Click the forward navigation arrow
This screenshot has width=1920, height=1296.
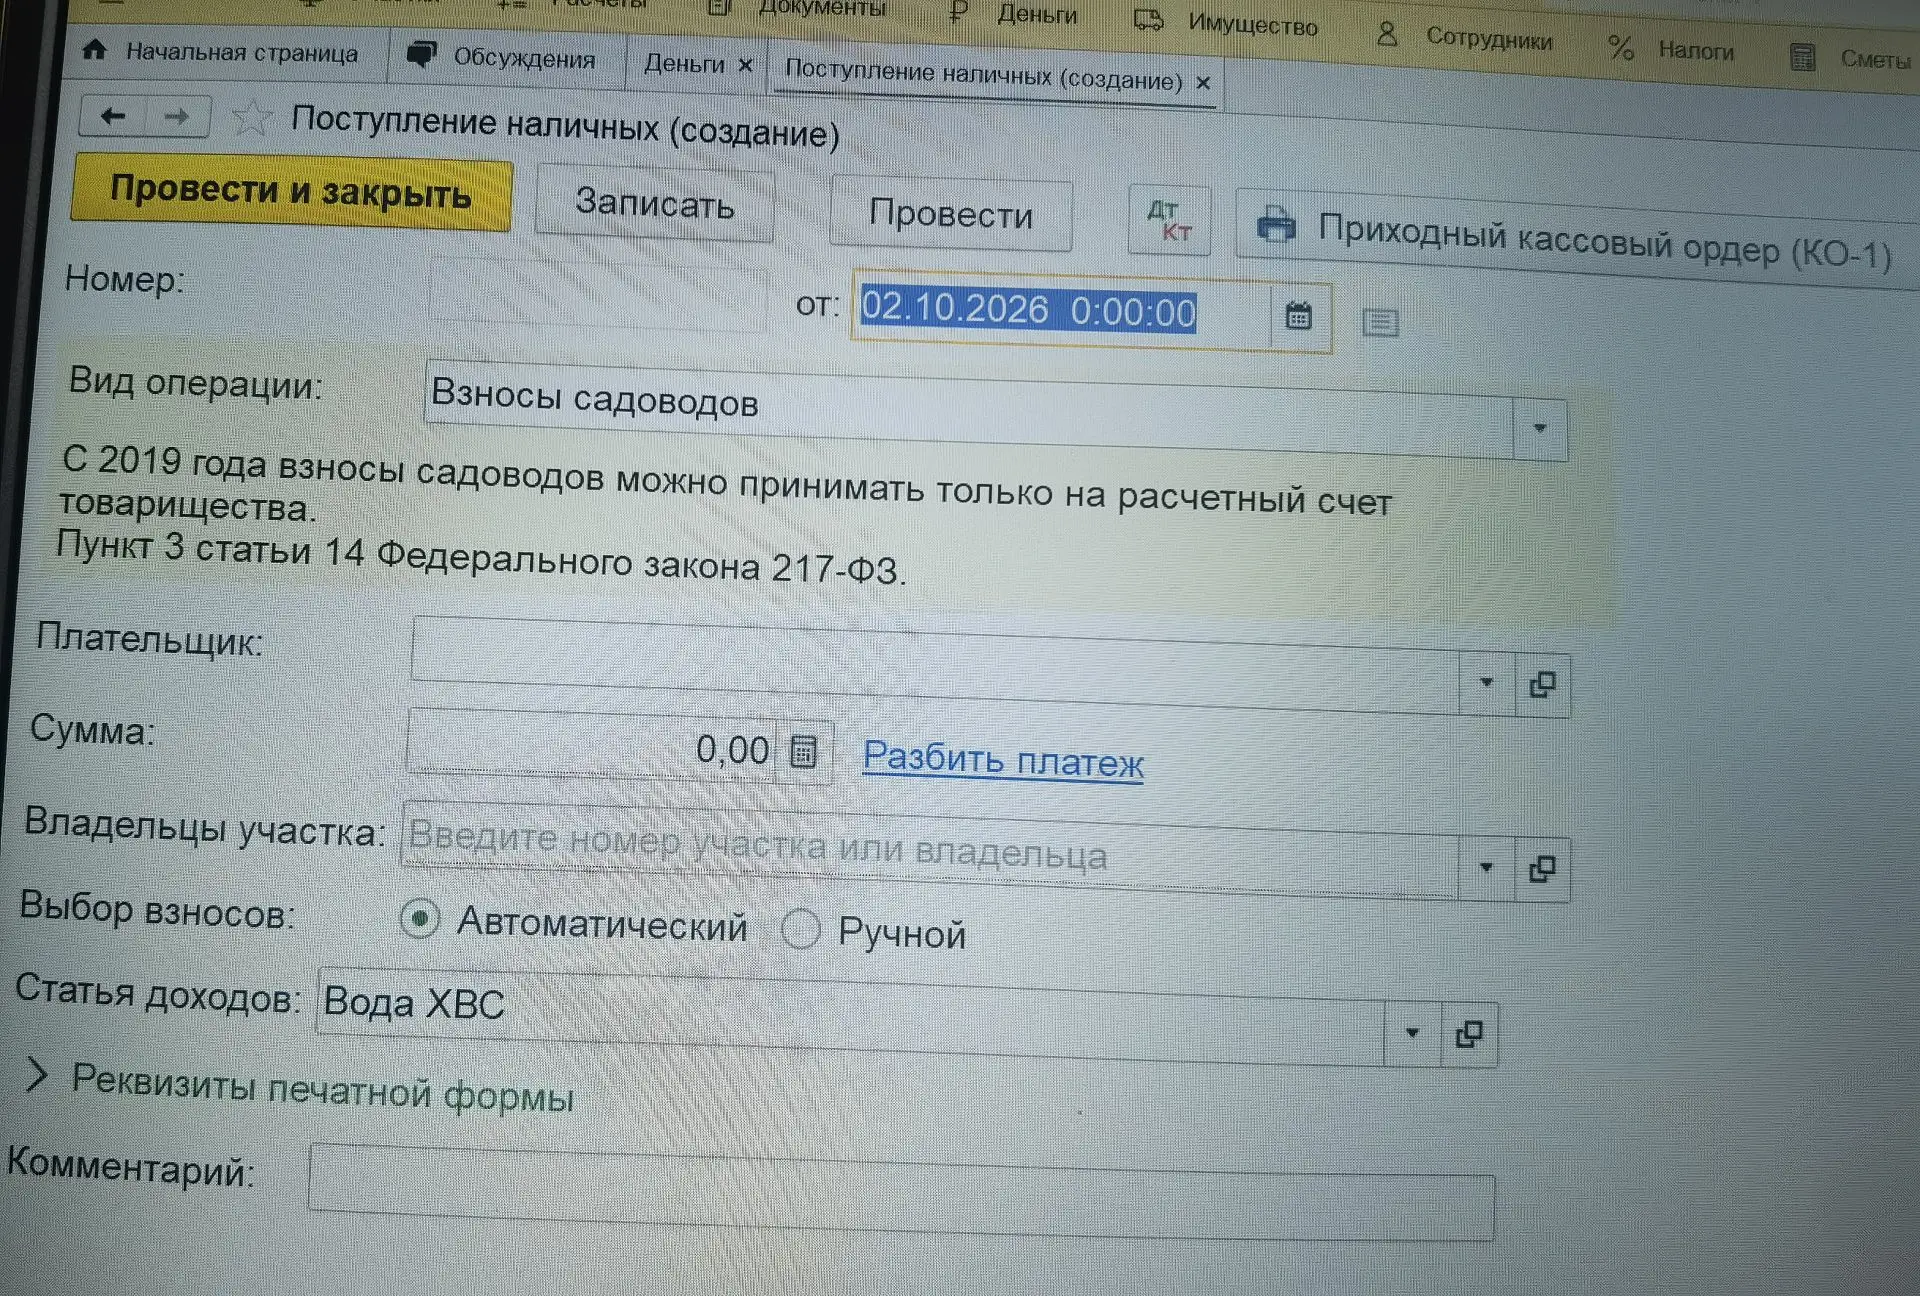[177, 117]
